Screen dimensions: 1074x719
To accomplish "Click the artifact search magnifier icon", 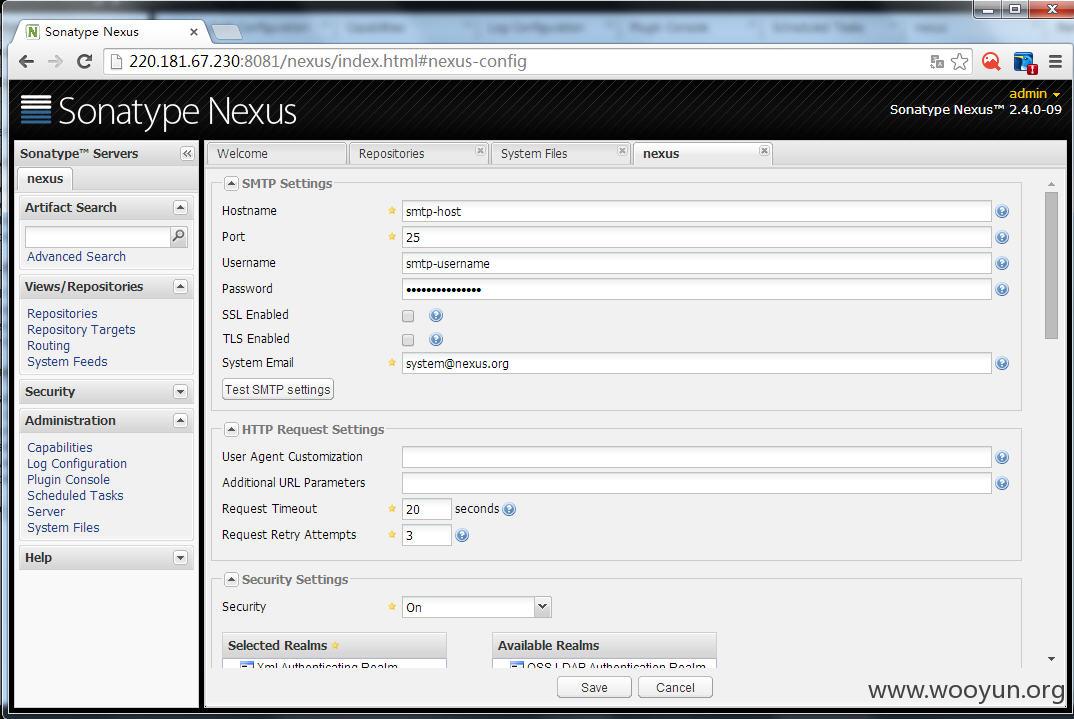I will coord(179,236).
